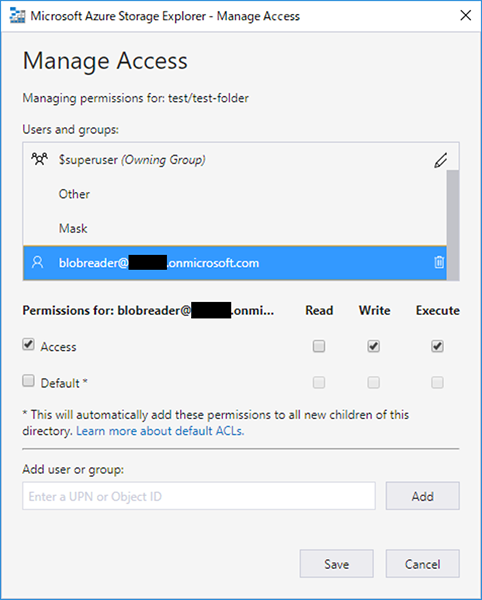The width and height of the screenshot is (482, 600).
Task: Uncheck Execute permission for Access
Action: point(437,346)
